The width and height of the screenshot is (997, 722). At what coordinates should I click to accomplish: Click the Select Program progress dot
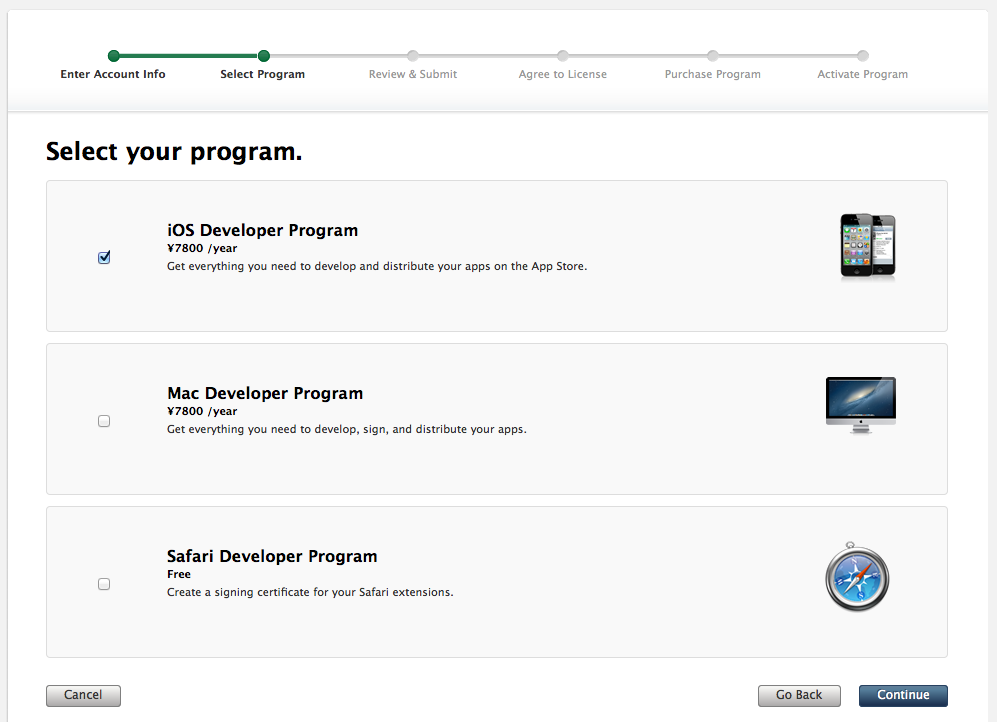tap(264, 56)
